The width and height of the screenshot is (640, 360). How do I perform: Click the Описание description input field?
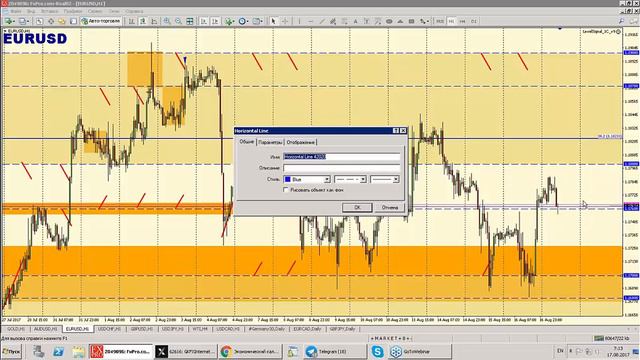click(342, 168)
